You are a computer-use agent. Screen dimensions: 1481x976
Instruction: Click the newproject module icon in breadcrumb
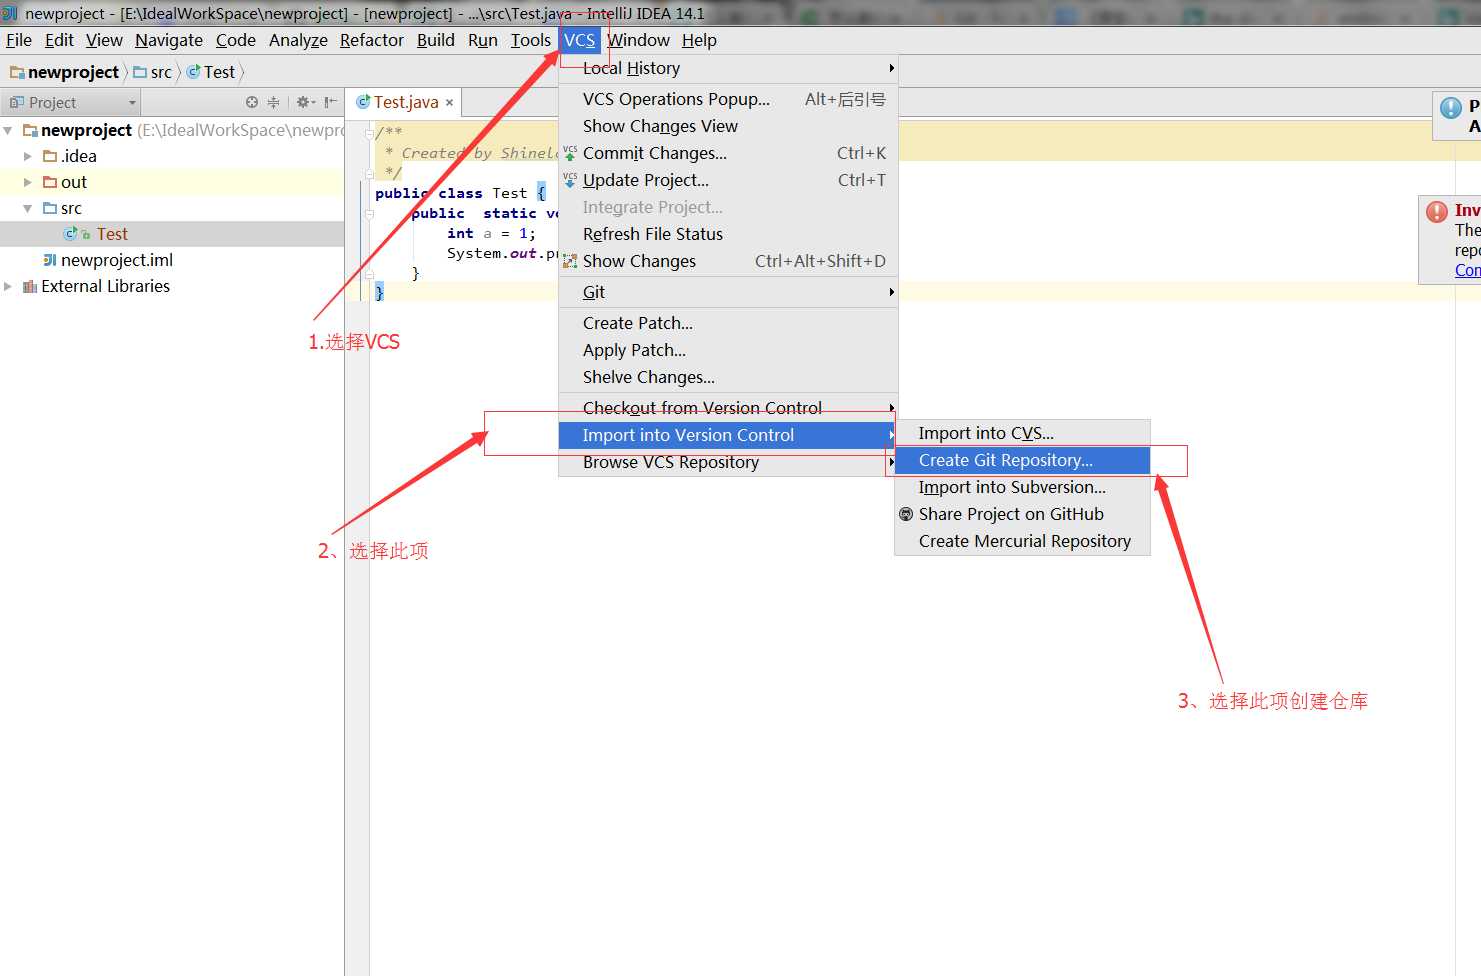click(17, 72)
